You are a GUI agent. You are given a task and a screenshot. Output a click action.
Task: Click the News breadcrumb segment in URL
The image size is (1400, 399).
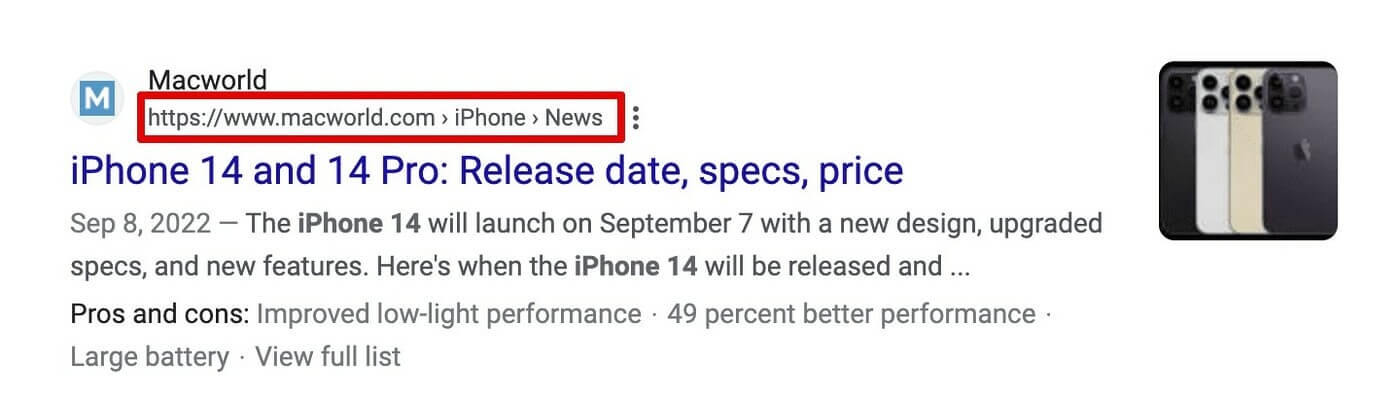(x=574, y=118)
